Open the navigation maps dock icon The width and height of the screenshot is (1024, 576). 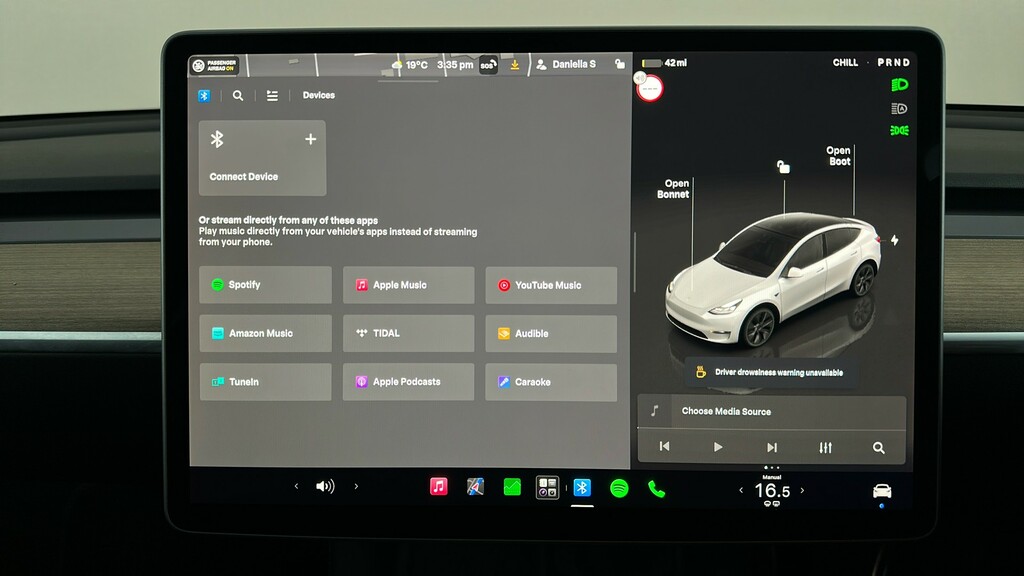click(x=475, y=487)
